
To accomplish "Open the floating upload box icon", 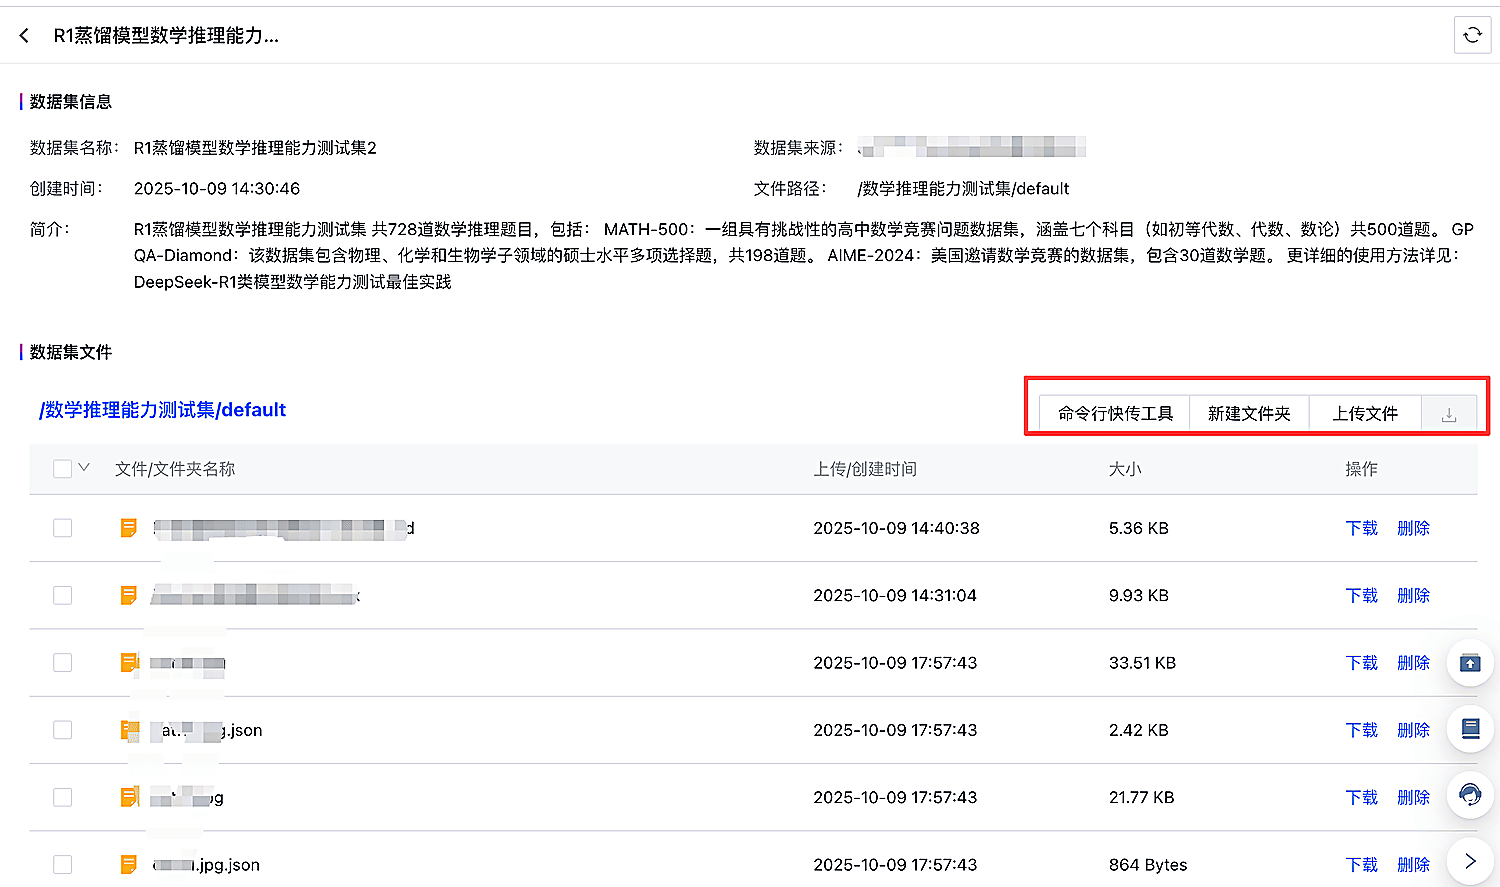I will click(1470, 663).
